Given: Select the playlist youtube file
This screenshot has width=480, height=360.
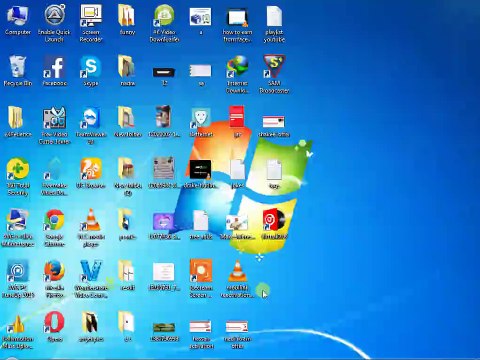Looking at the screenshot, I should 274,23.
